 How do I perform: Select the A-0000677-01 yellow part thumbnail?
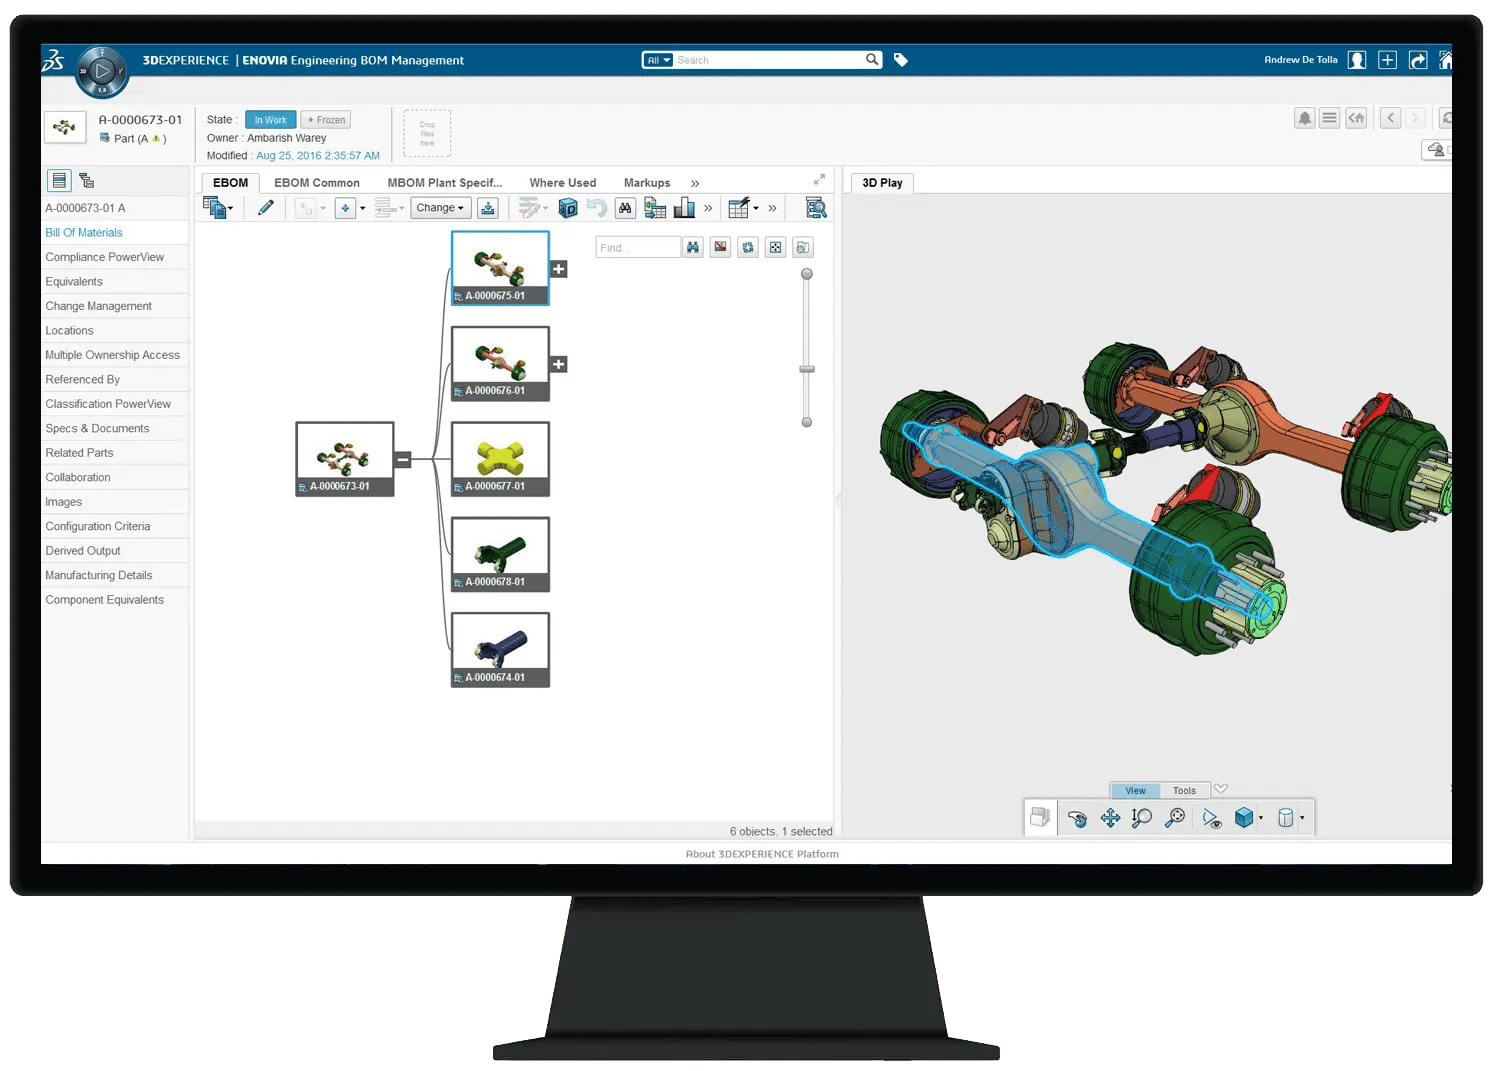point(500,458)
